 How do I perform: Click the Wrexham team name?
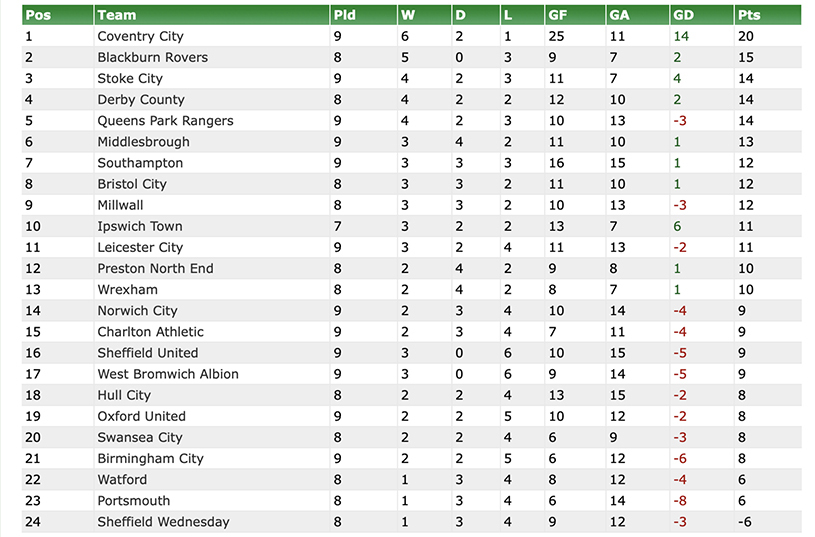coord(127,289)
